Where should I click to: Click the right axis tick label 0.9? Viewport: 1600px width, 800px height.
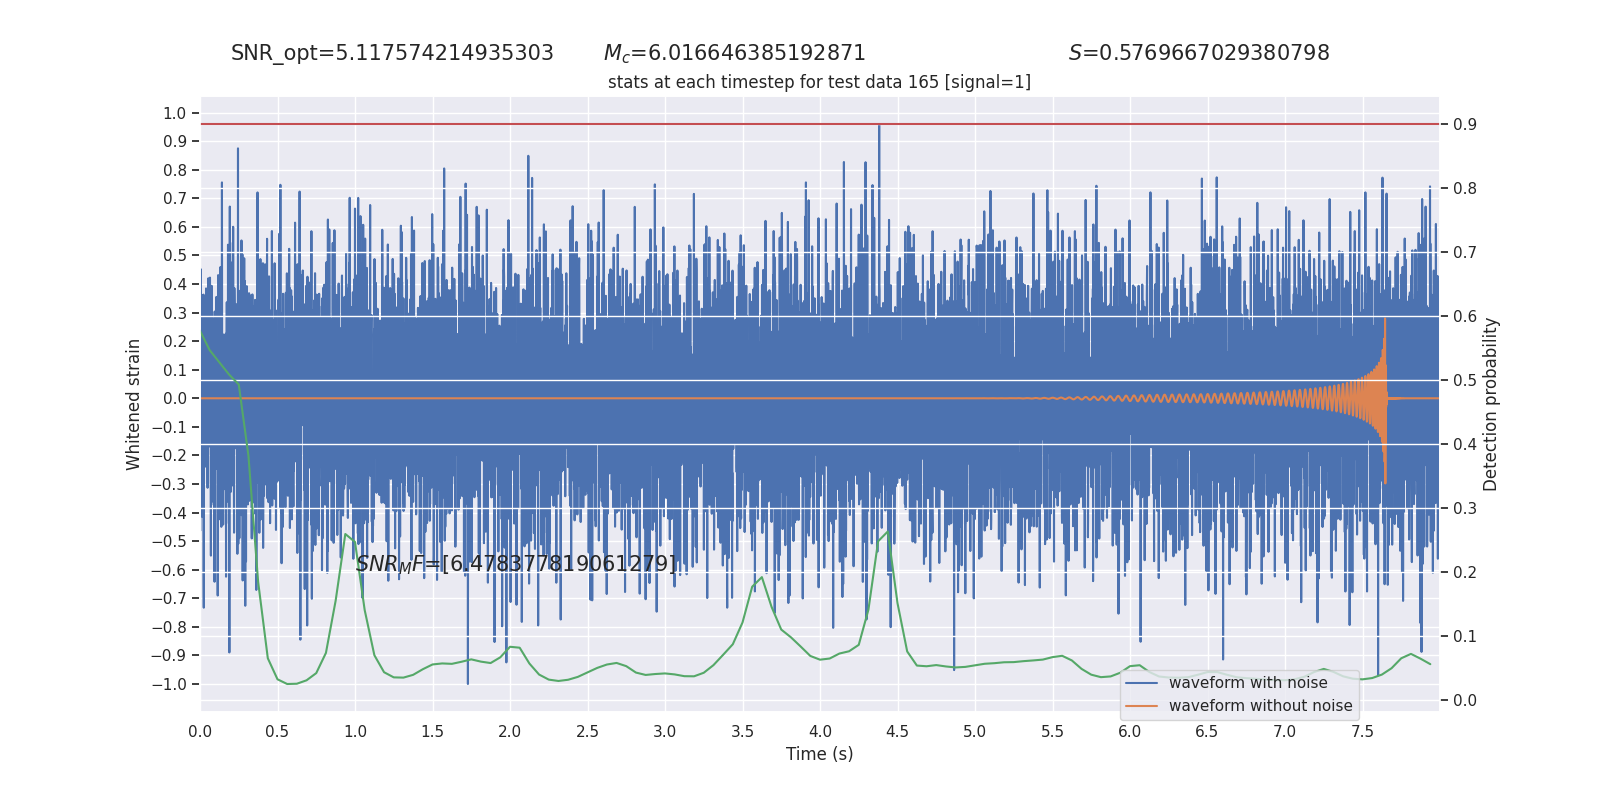coord(1465,125)
